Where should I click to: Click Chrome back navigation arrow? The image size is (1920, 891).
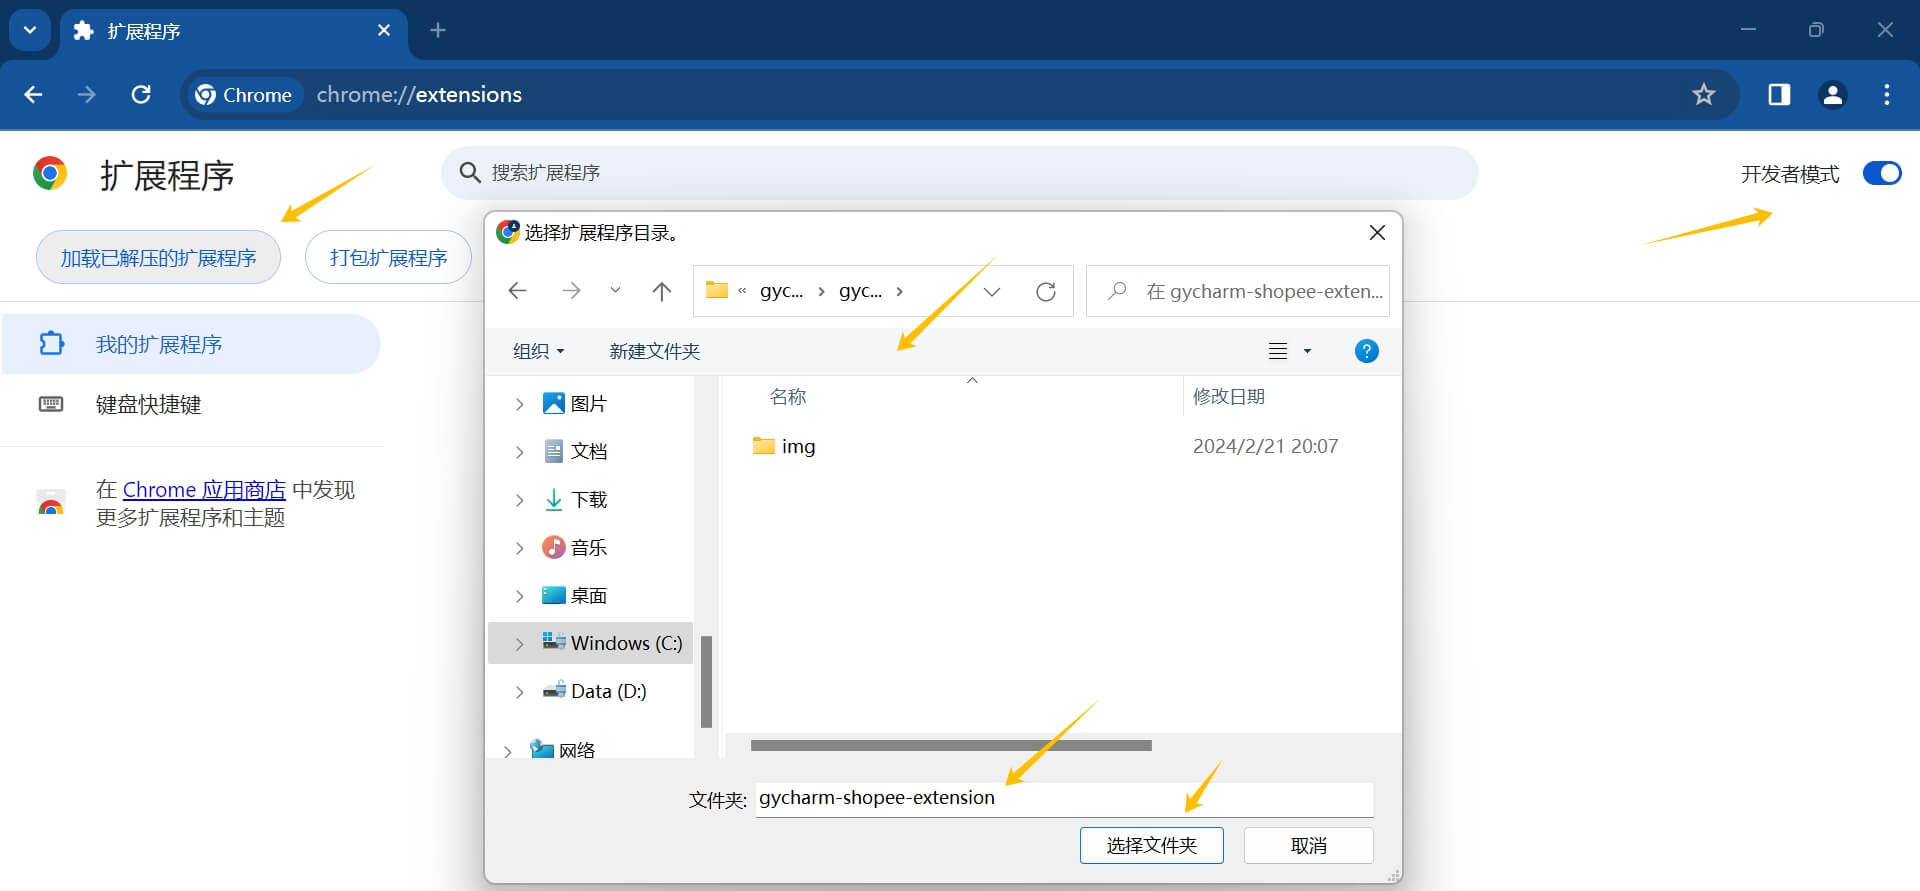point(33,94)
